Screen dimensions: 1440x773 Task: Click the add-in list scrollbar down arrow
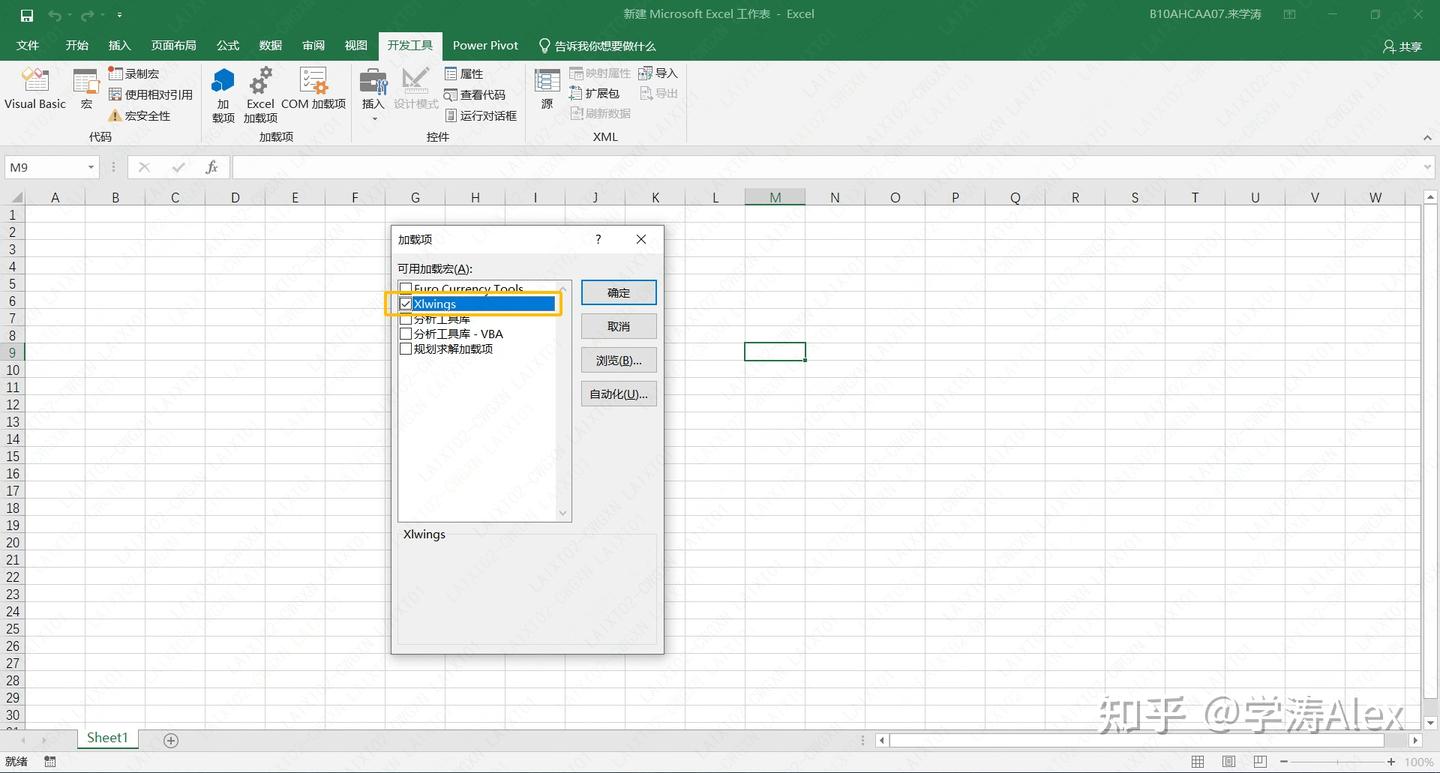(x=563, y=514)
